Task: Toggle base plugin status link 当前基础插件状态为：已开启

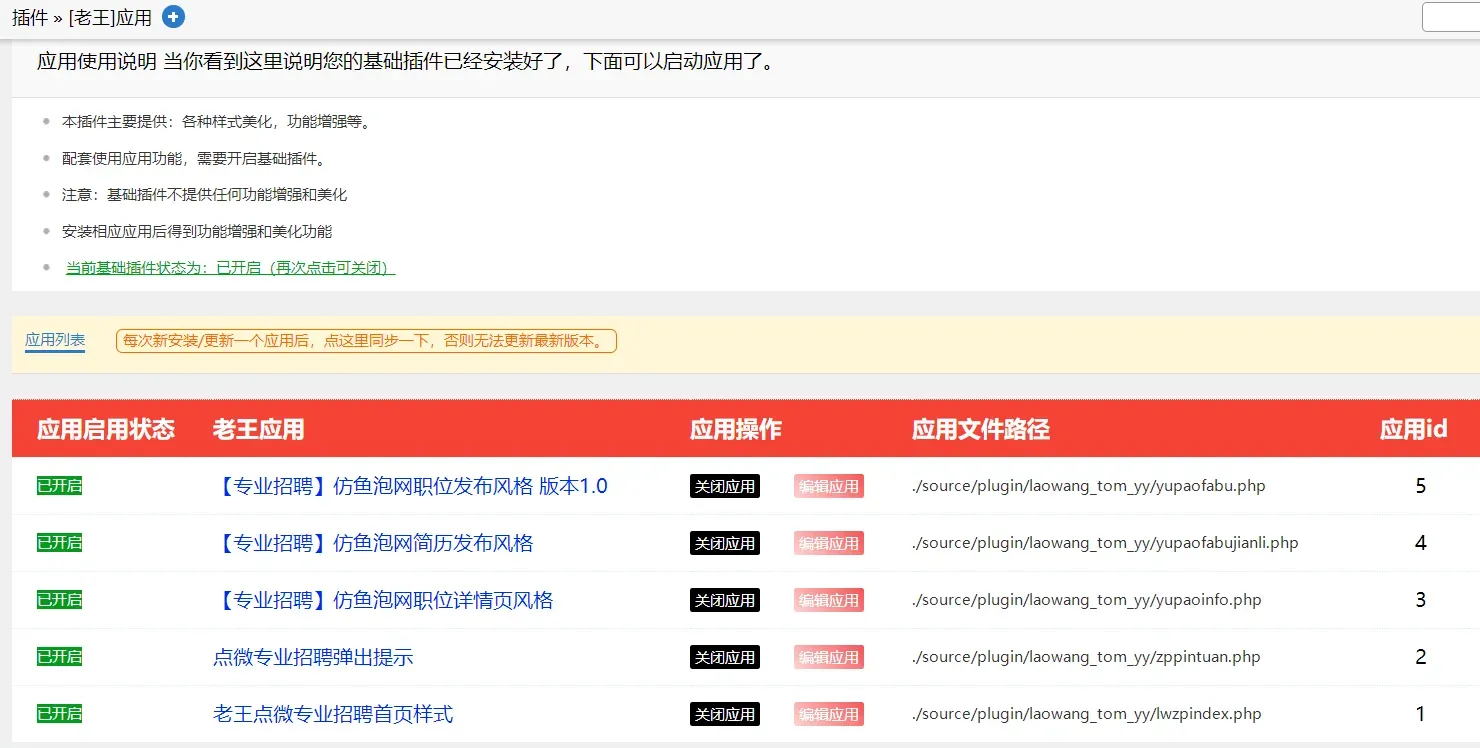Action: [x=231, y=268]
